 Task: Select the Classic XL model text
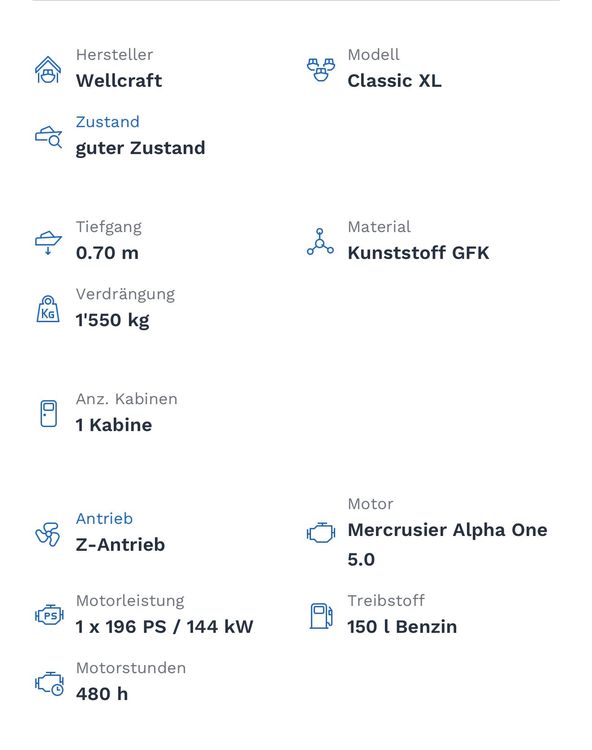tap(395, 81)
